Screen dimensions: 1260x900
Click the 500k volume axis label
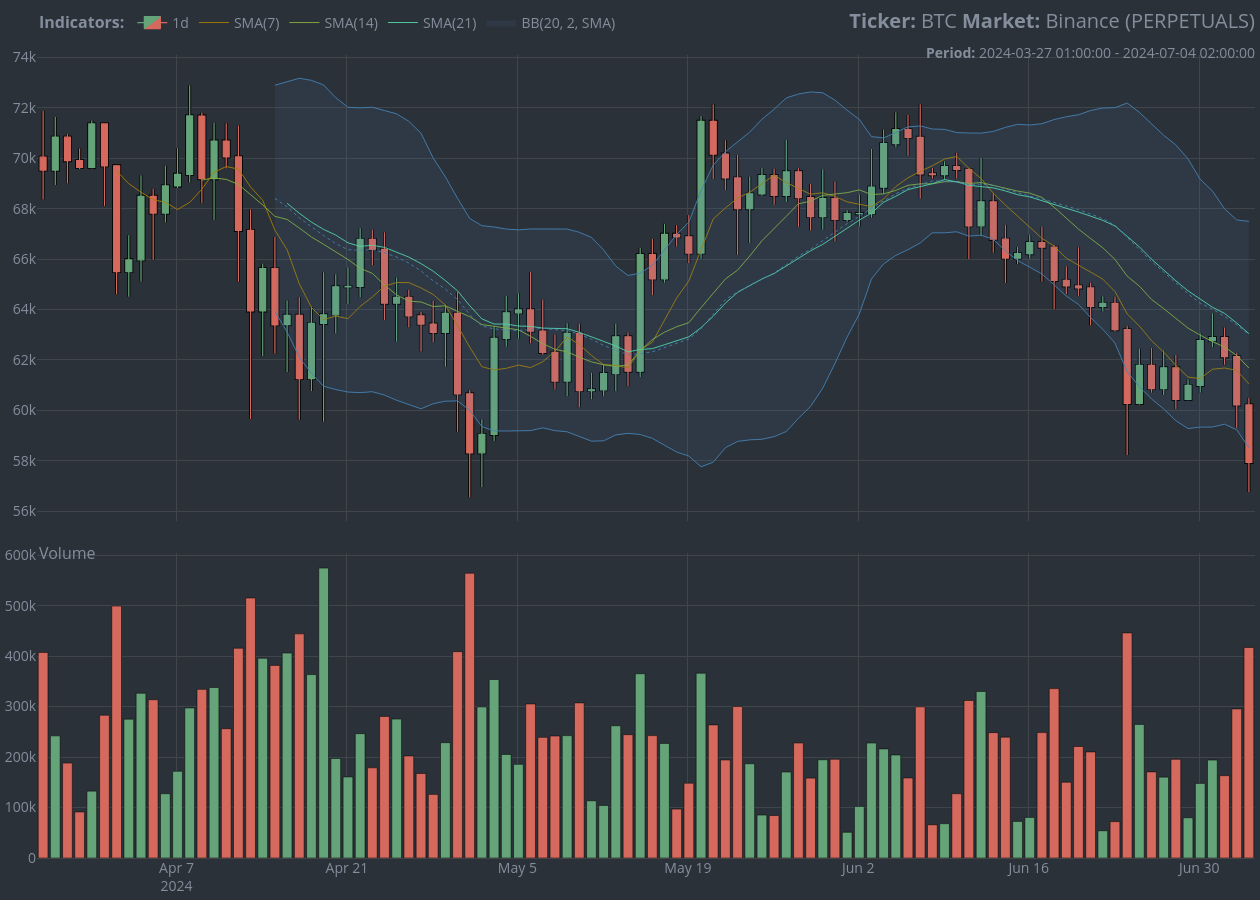(x=20, y=606)
